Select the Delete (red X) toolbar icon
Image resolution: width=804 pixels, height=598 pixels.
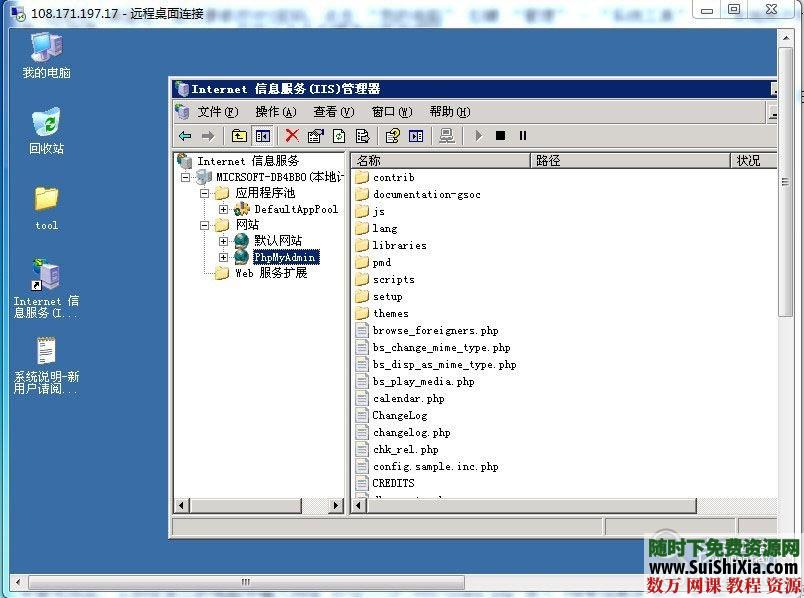(x=291, y=136)
